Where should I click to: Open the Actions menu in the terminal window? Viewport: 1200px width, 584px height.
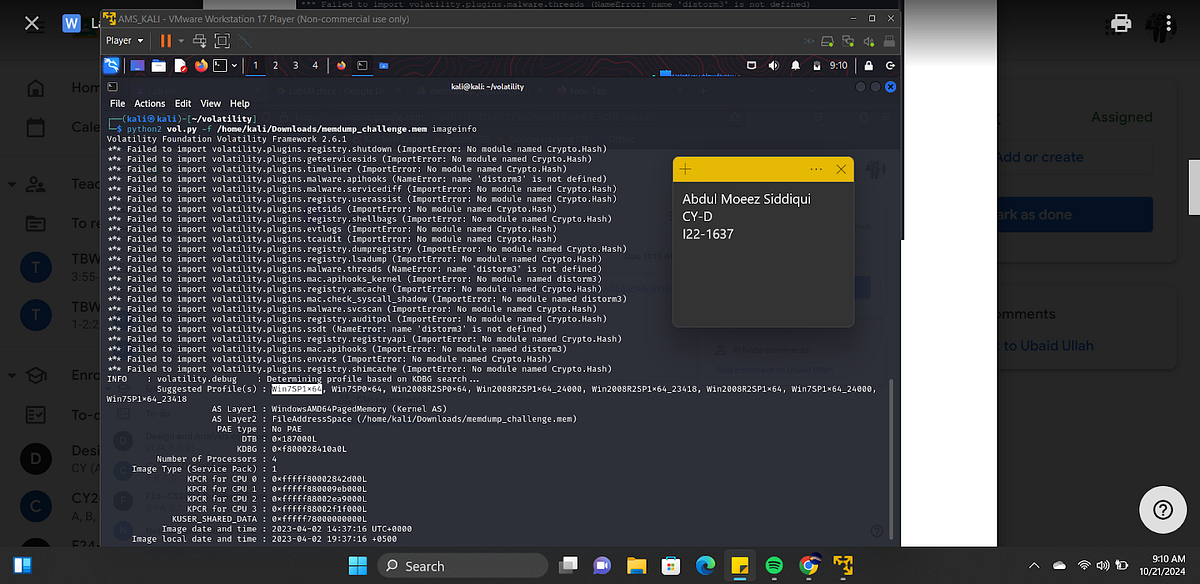pos(149,103)
